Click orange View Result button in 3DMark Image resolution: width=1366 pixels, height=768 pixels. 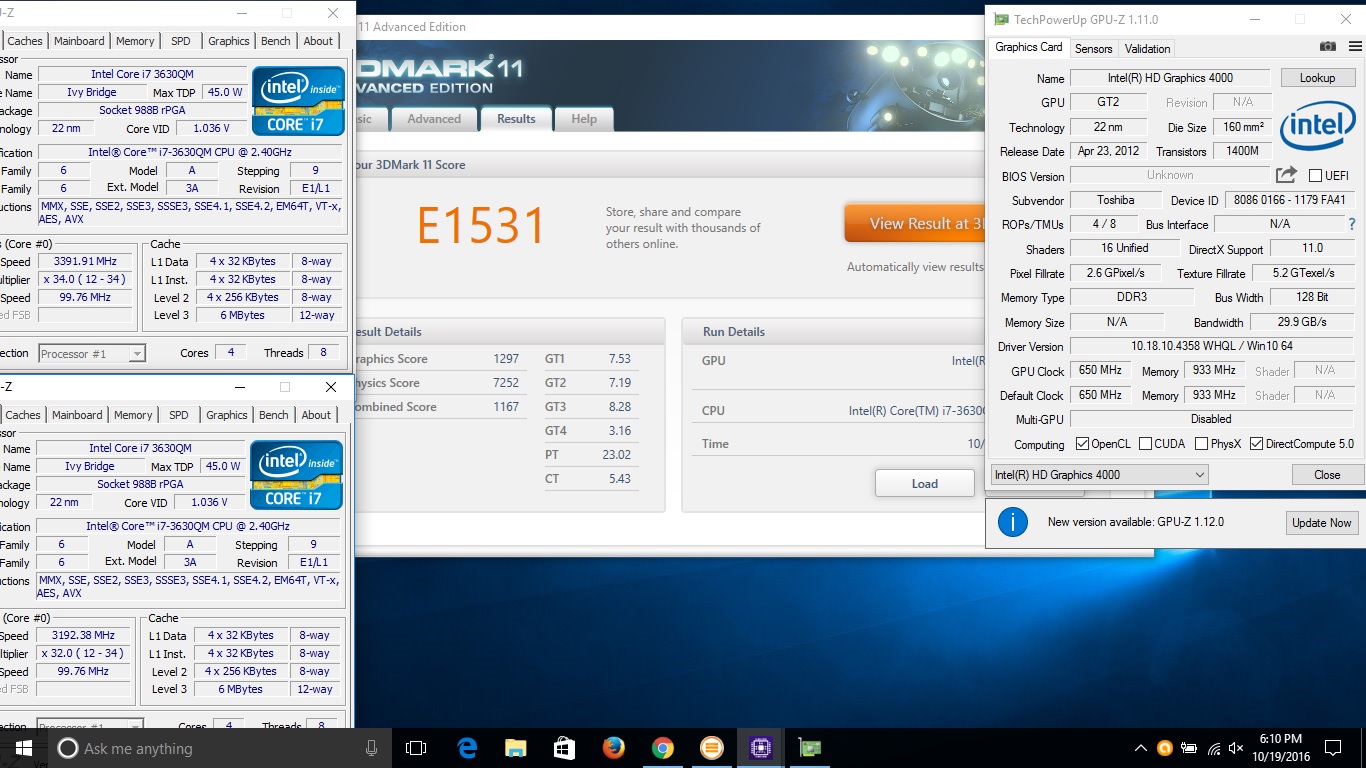tap(914, 224)
